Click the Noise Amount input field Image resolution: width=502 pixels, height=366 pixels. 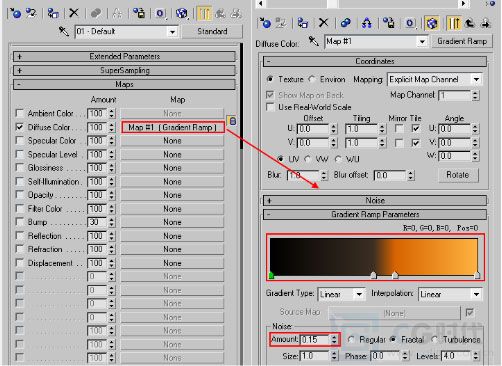(315, 339)
